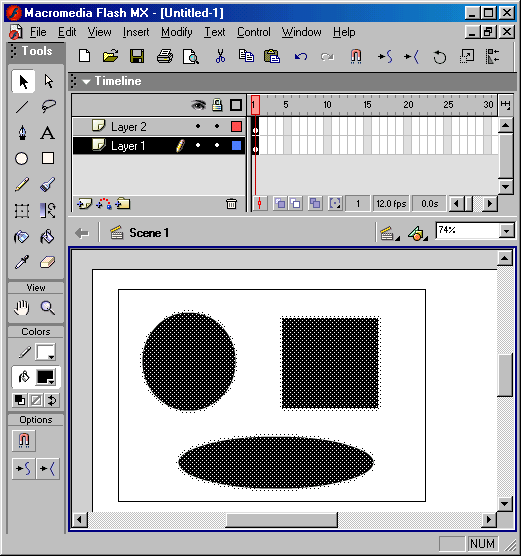Screen dimensions: 521x556
Task: Click the Insert Layer button
Action: [84, 204]
